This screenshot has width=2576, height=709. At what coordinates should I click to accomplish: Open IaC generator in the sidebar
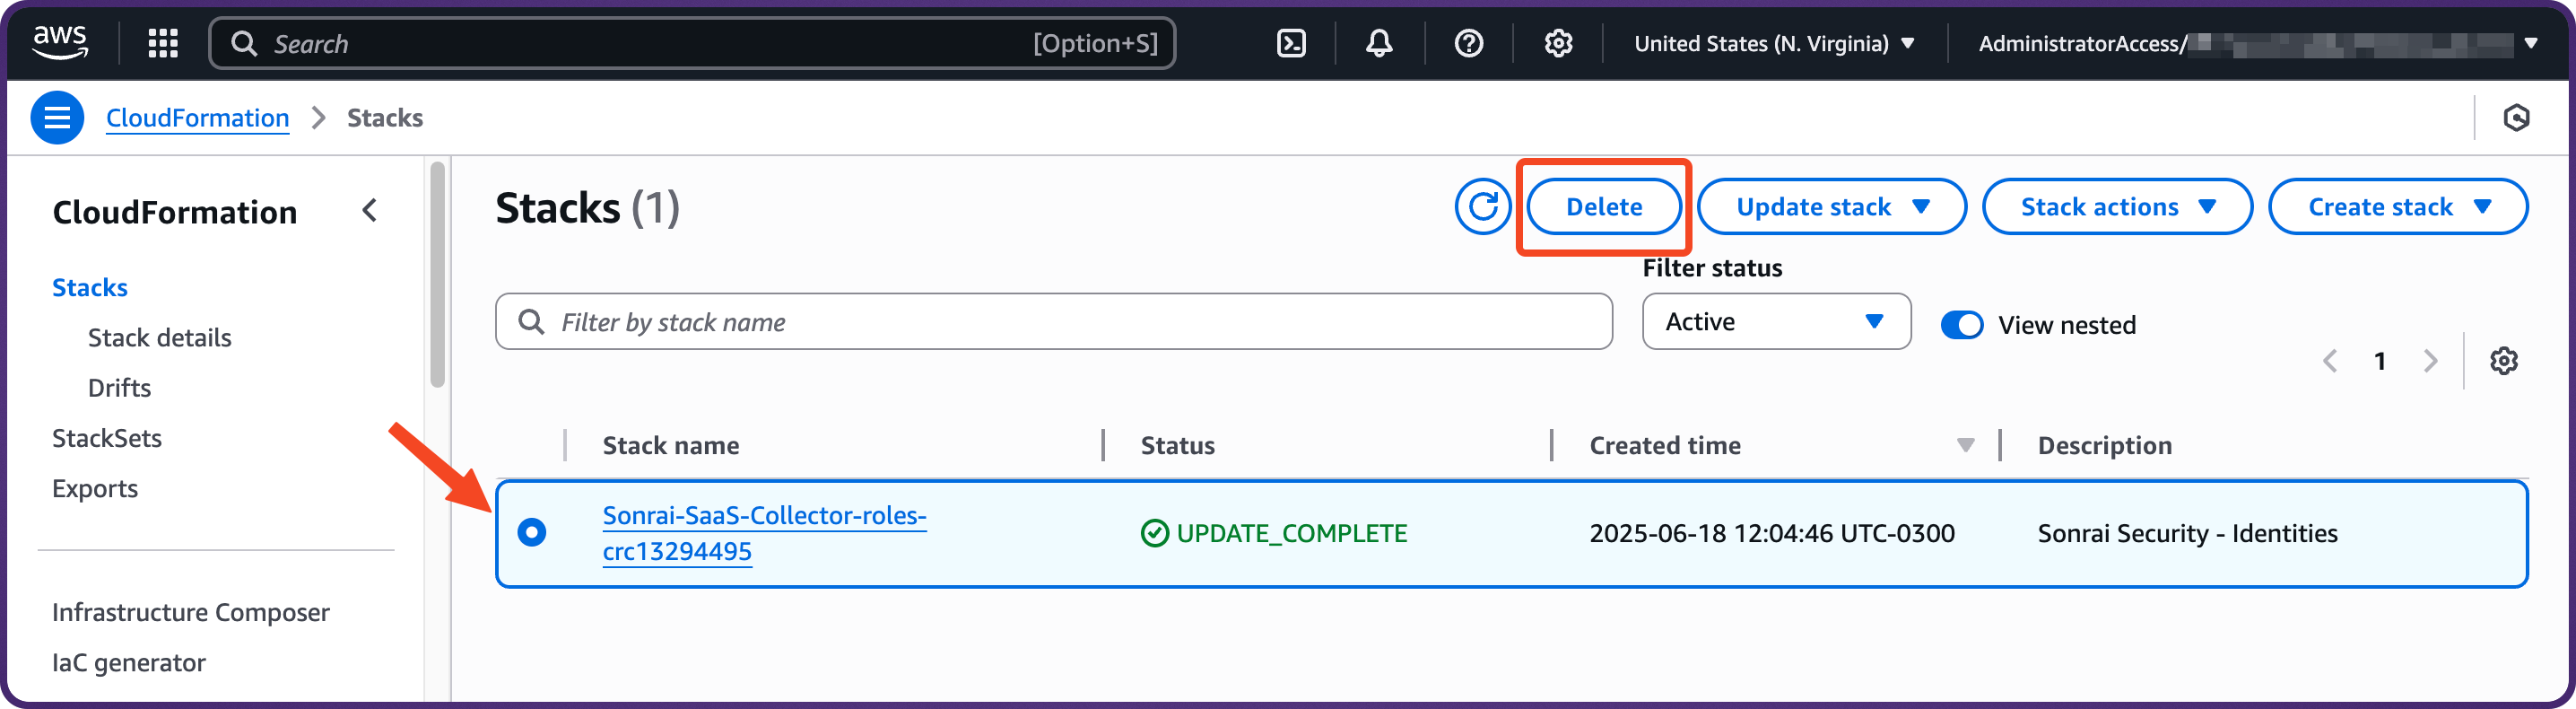129,663
